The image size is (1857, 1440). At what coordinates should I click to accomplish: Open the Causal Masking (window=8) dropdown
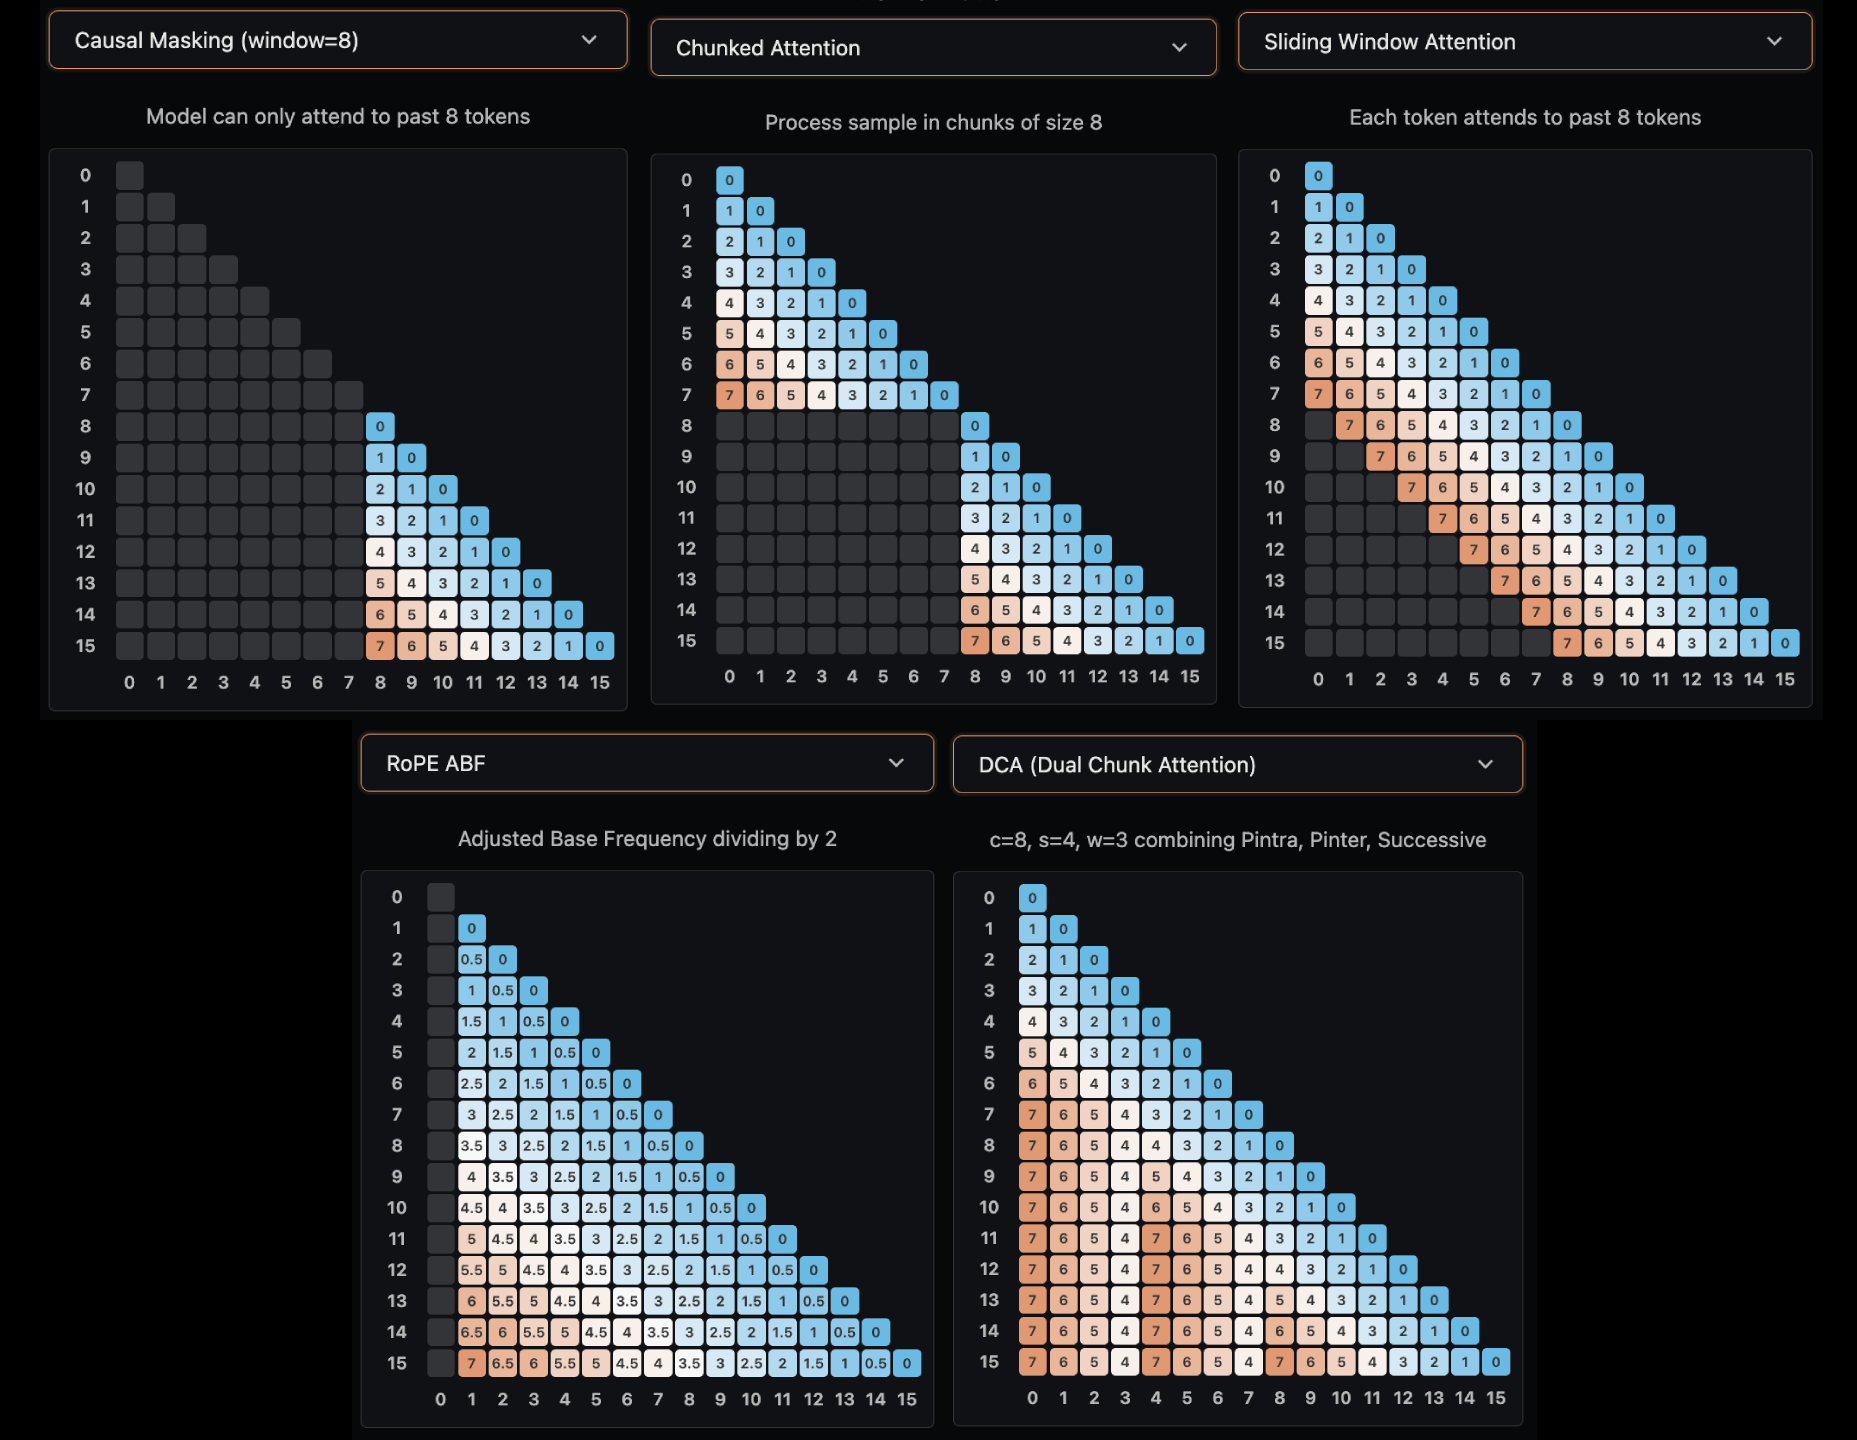(338, 40)
